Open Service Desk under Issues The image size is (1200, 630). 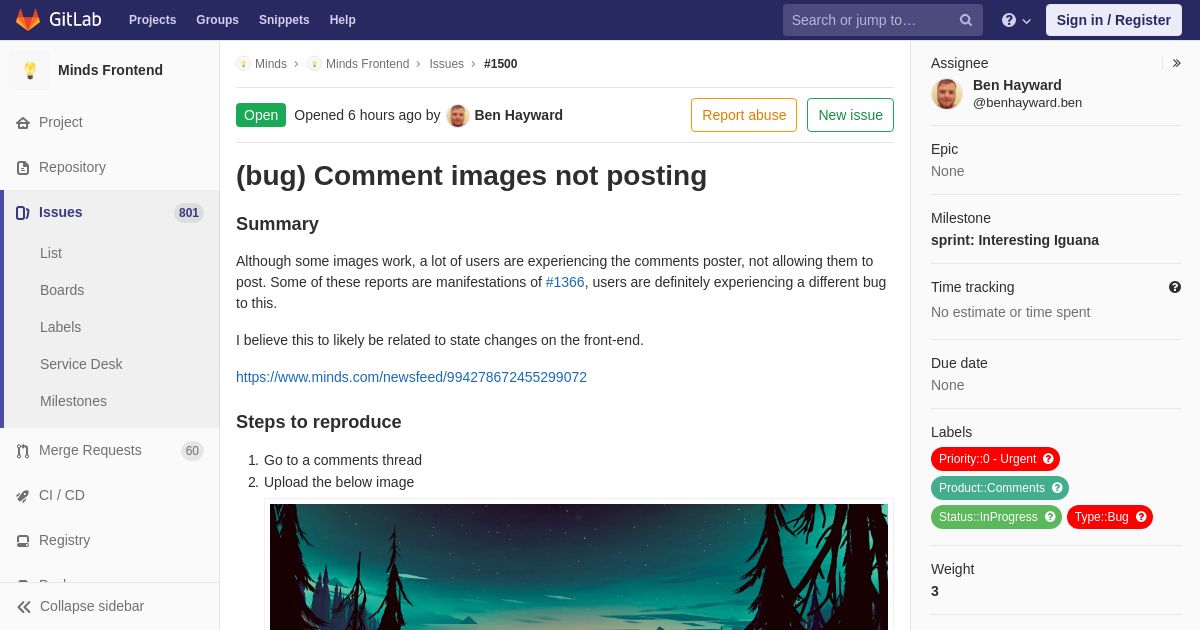coord(81,364)
